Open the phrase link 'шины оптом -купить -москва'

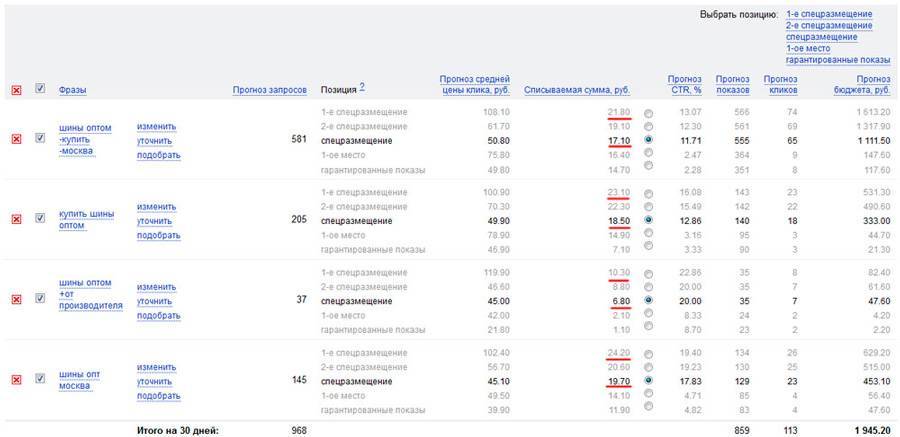85,140
